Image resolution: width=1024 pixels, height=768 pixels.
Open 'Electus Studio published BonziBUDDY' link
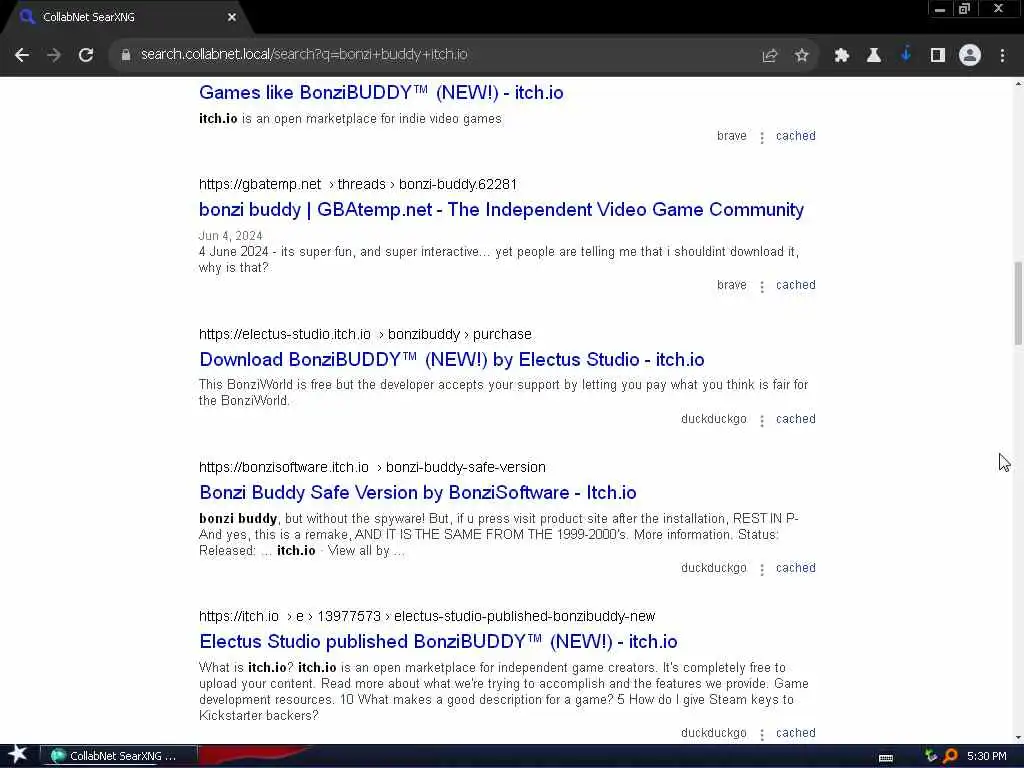point(438,642)
